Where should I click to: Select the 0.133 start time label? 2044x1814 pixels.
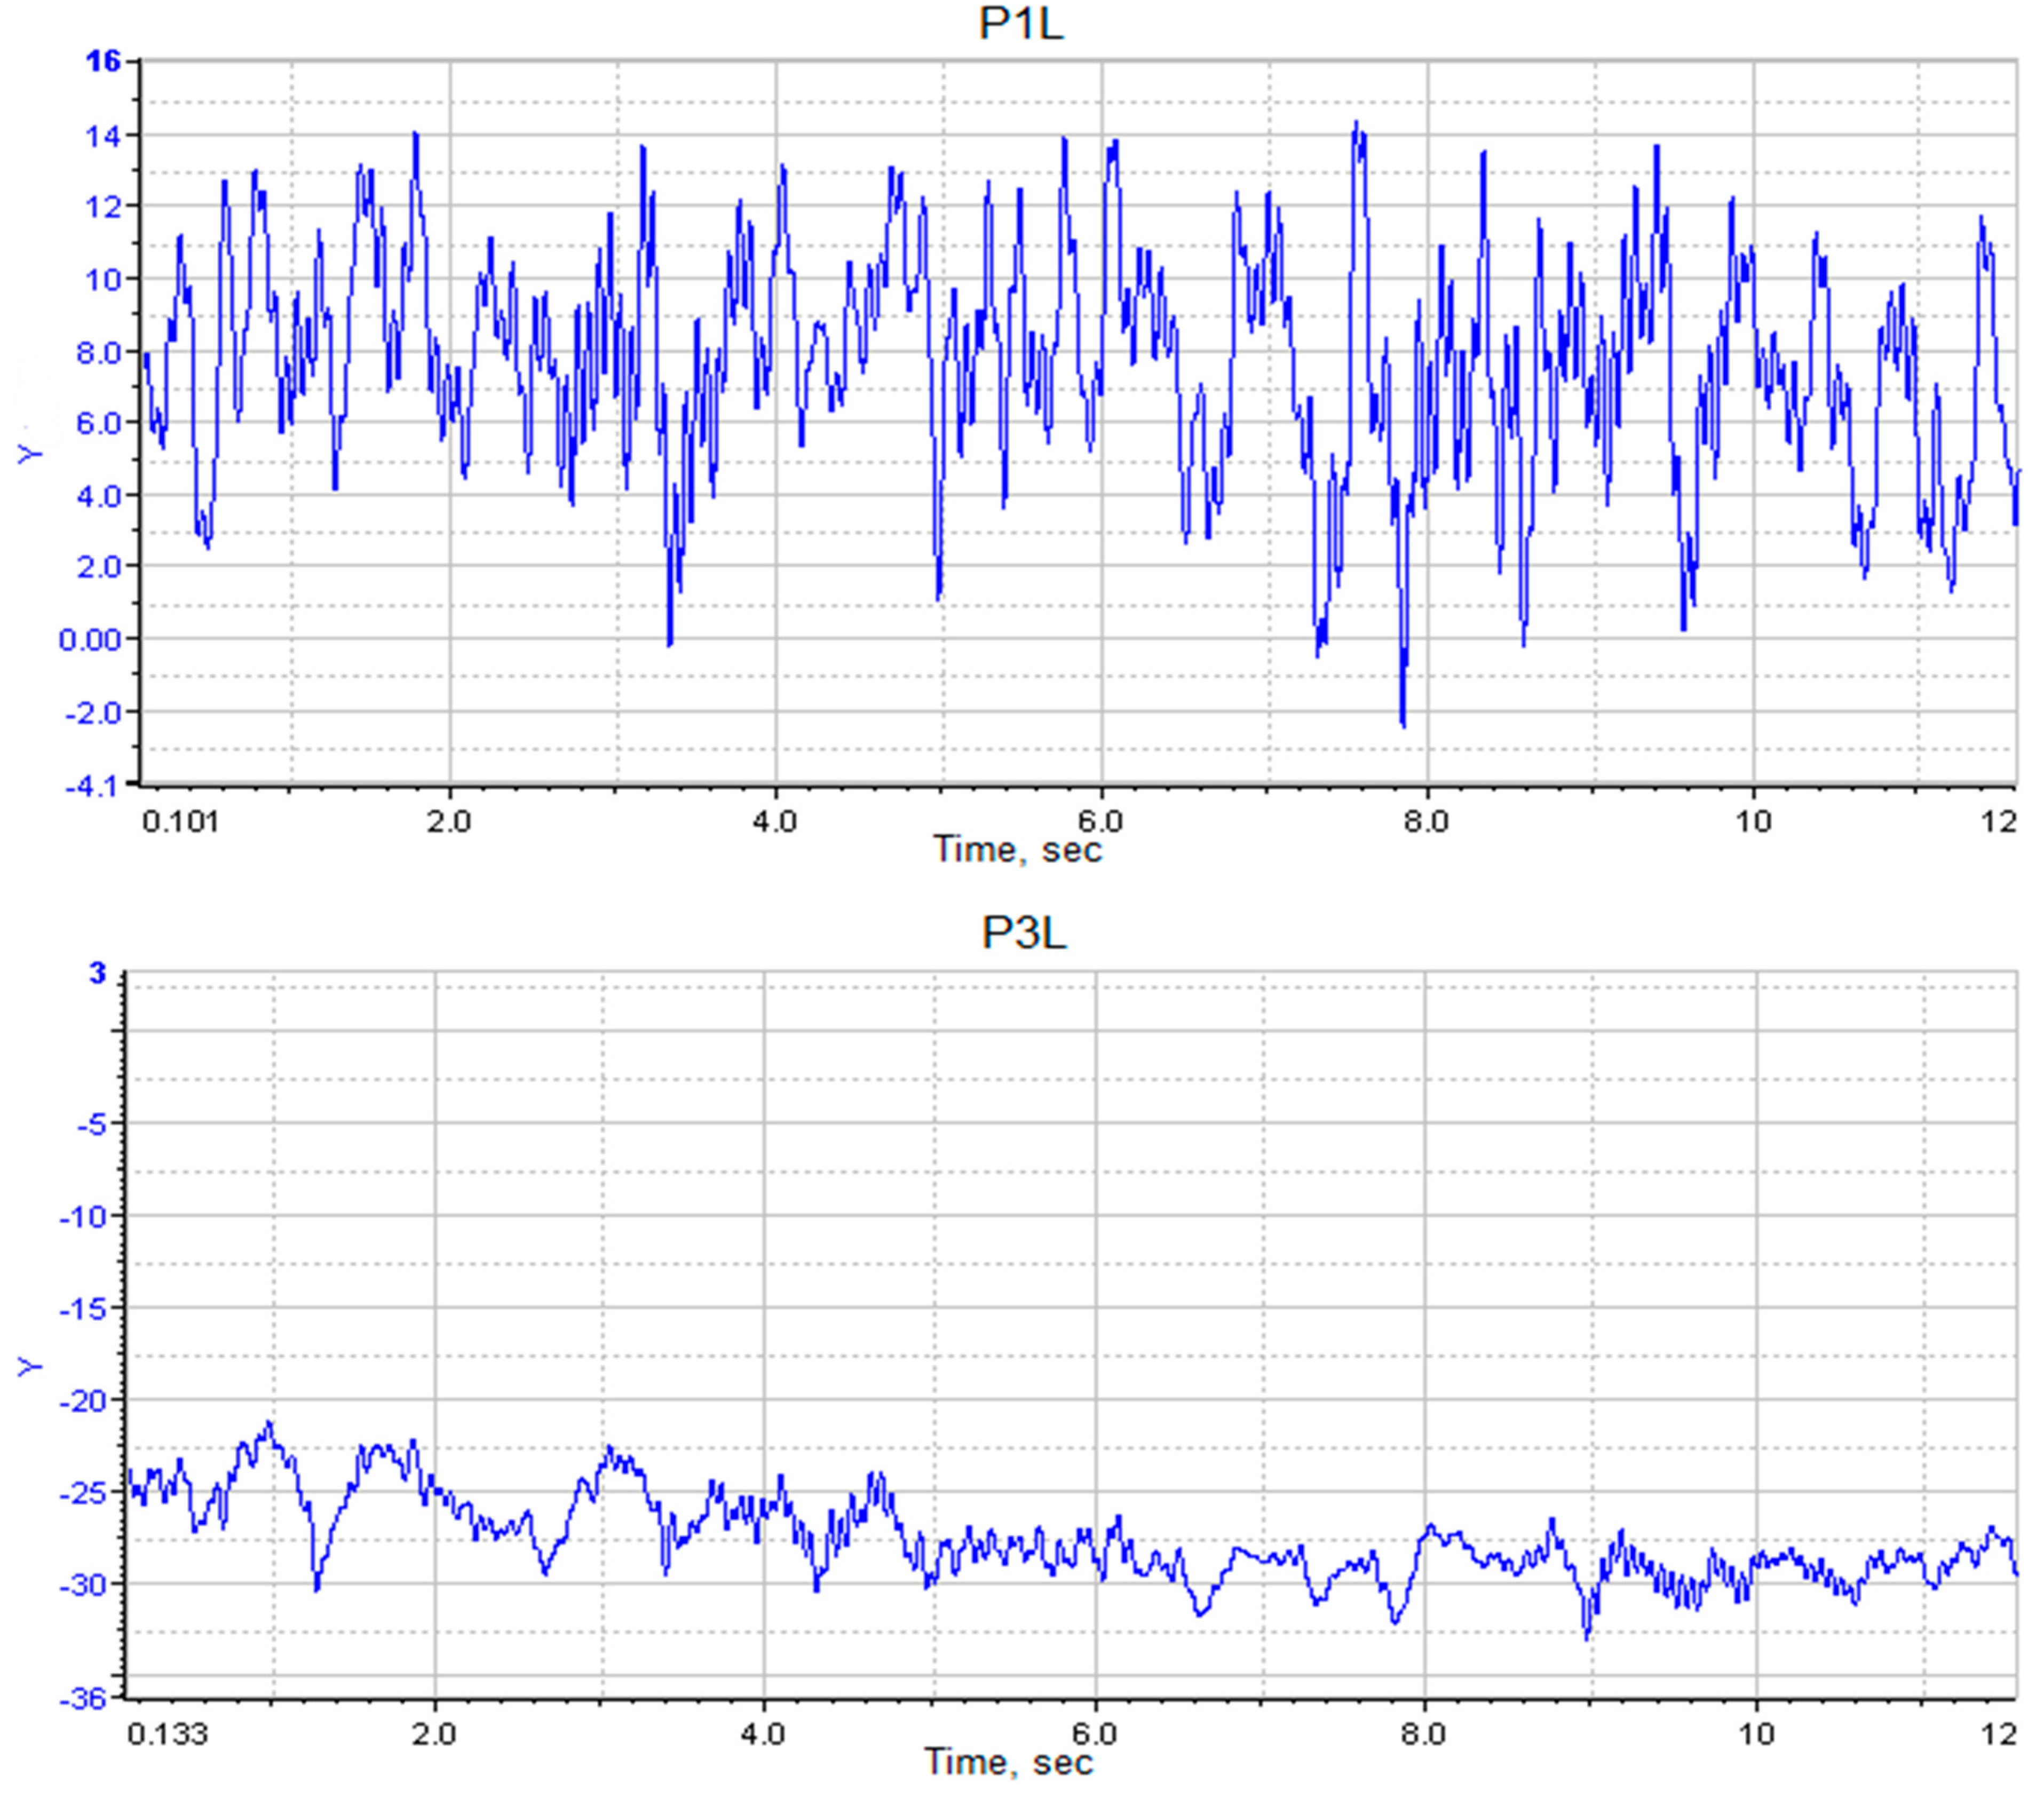tap(168, 1733)
